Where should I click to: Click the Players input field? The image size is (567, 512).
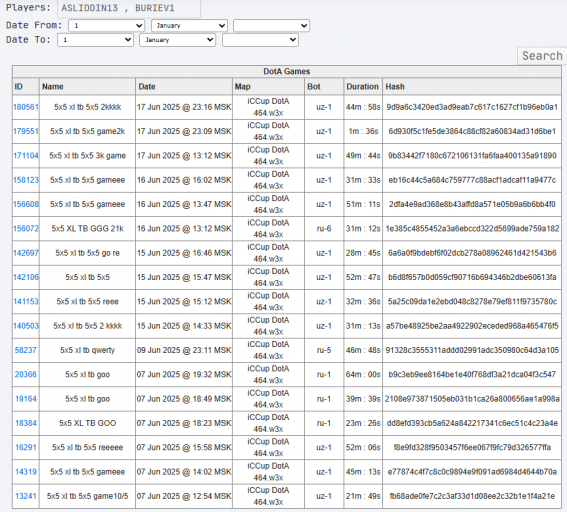pyautogui.click(x=129, y=8)
